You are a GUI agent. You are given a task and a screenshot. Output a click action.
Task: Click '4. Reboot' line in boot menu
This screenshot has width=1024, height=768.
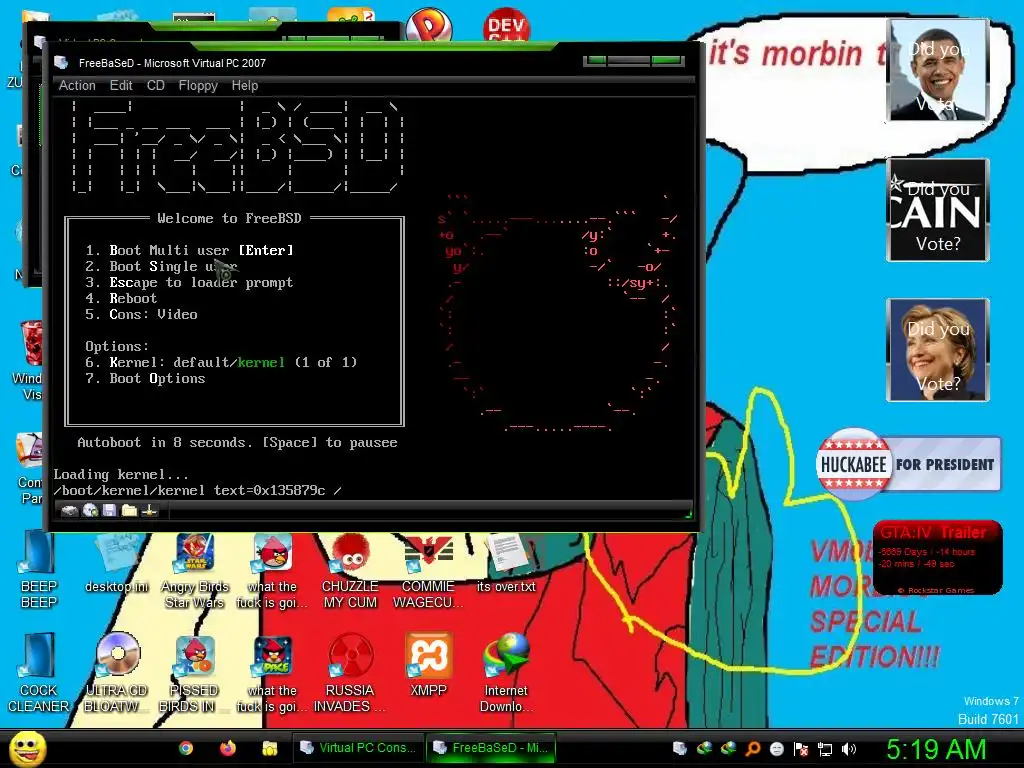point(121,298)
